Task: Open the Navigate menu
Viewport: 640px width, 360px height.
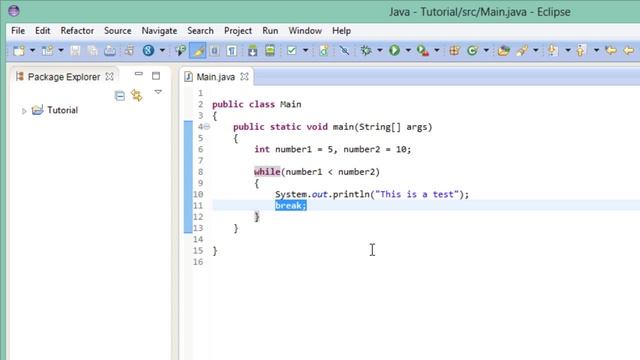Action: point(159,31)
